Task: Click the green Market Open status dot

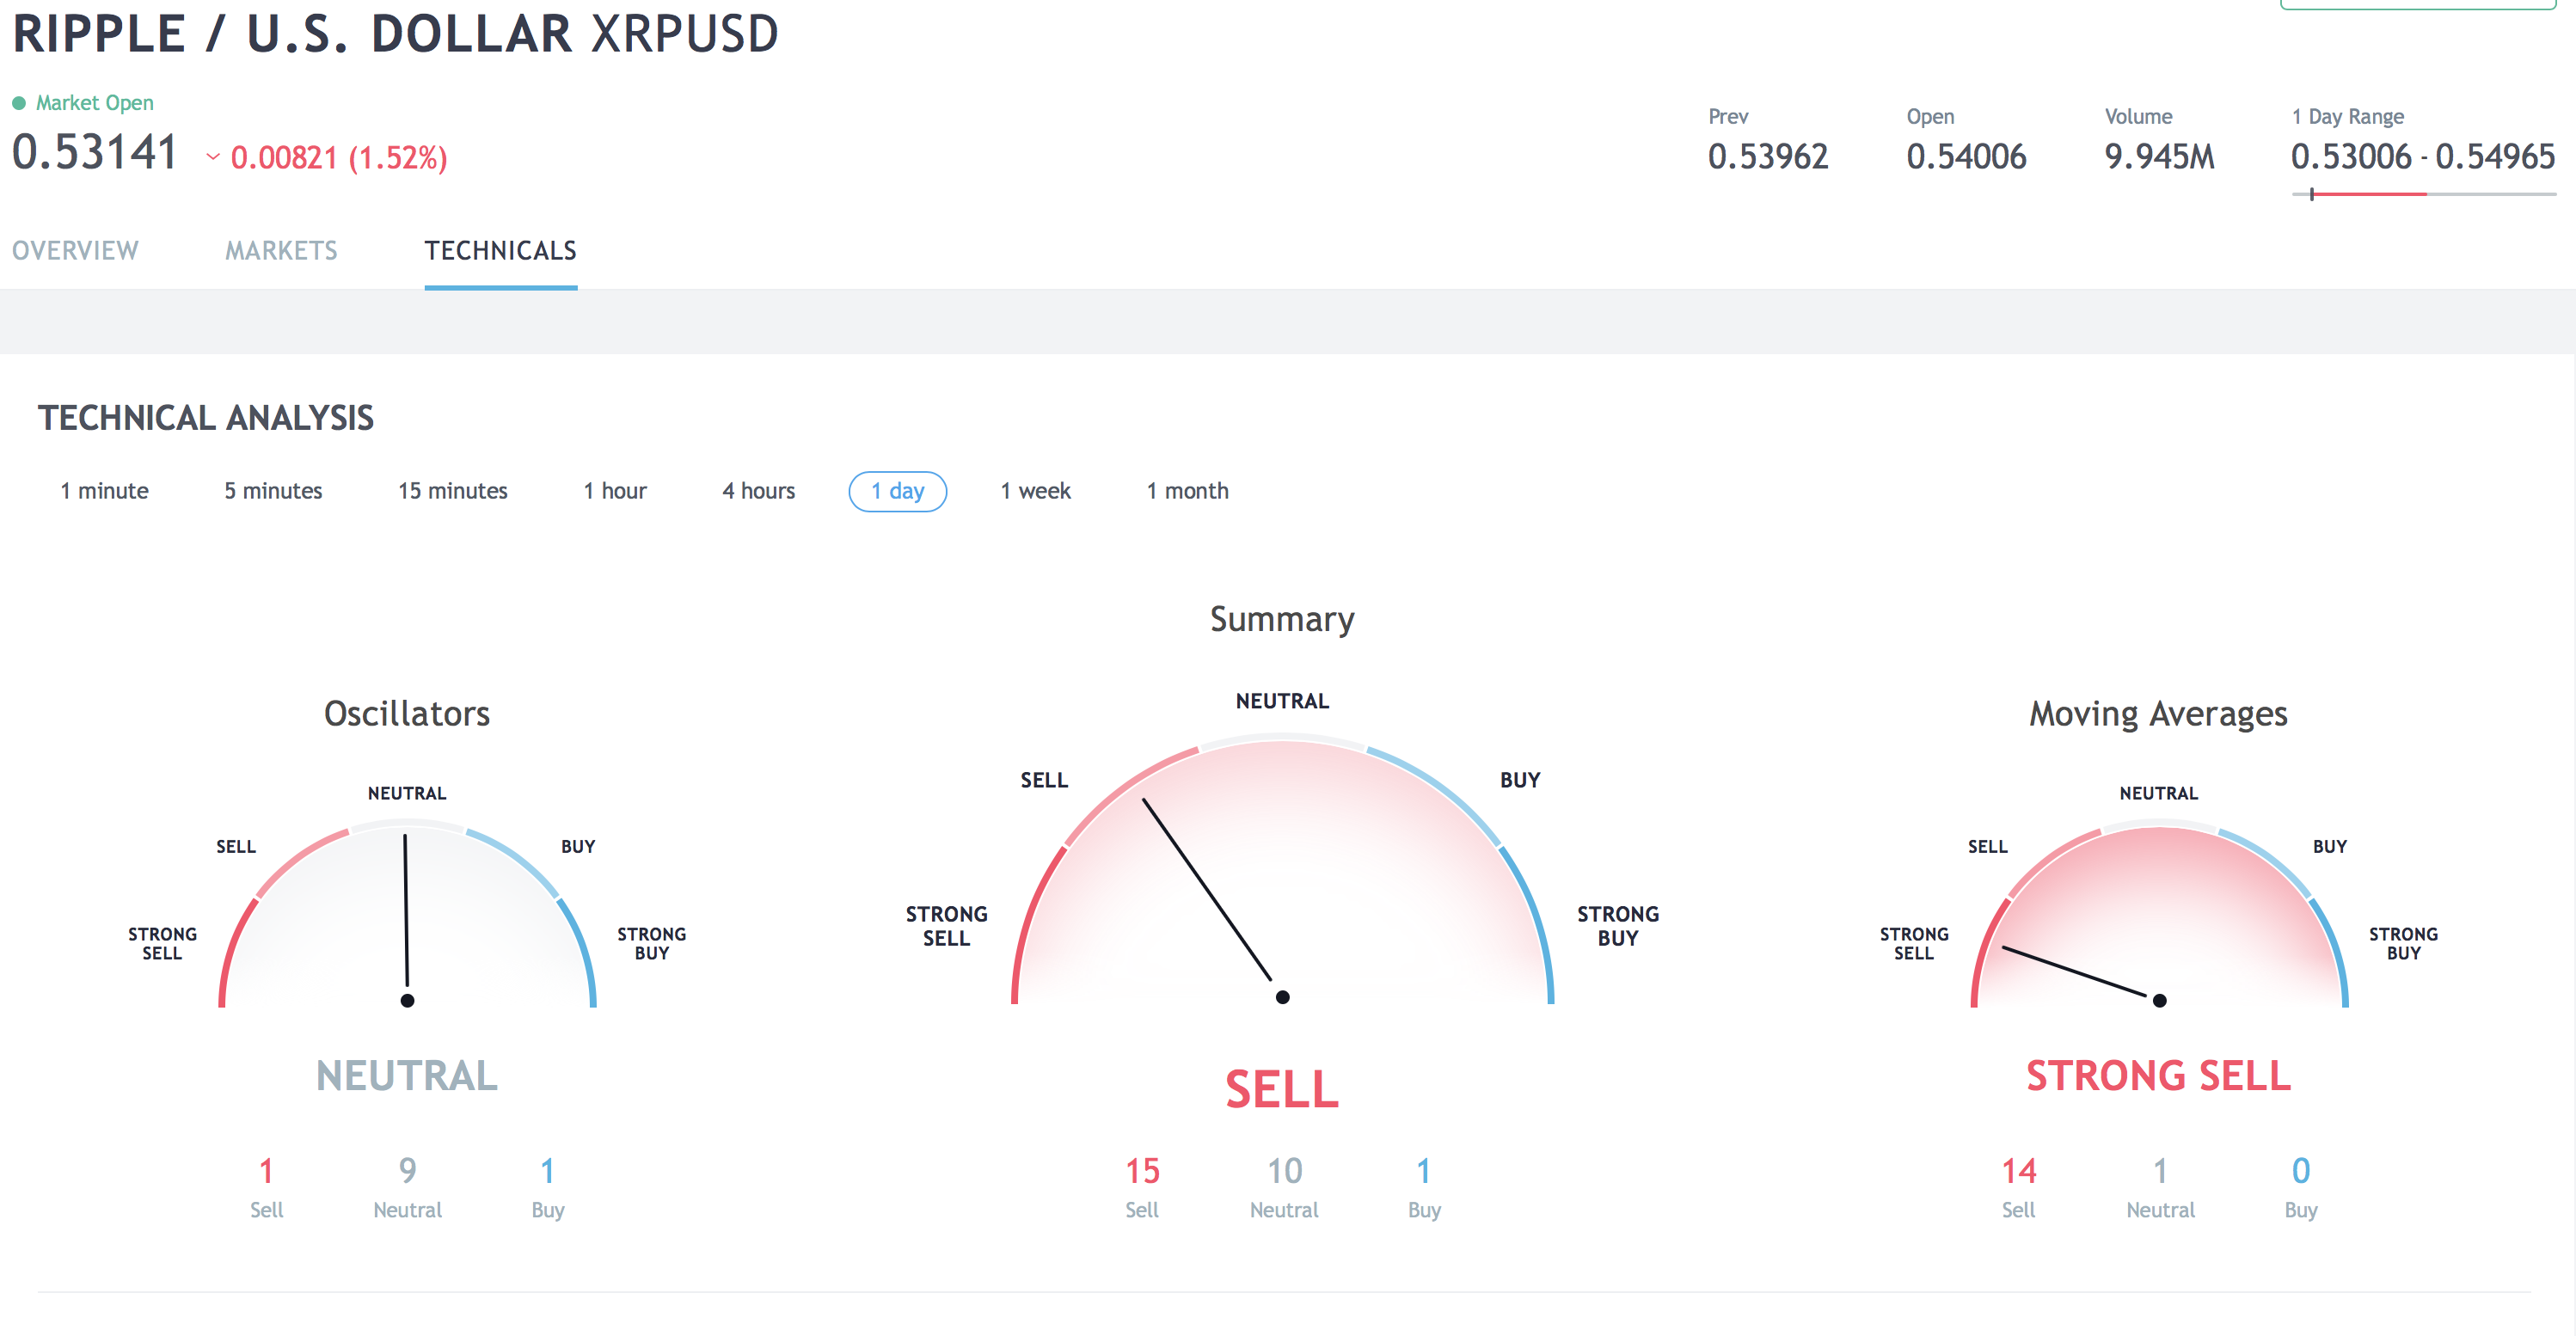Action: point(18,103)
